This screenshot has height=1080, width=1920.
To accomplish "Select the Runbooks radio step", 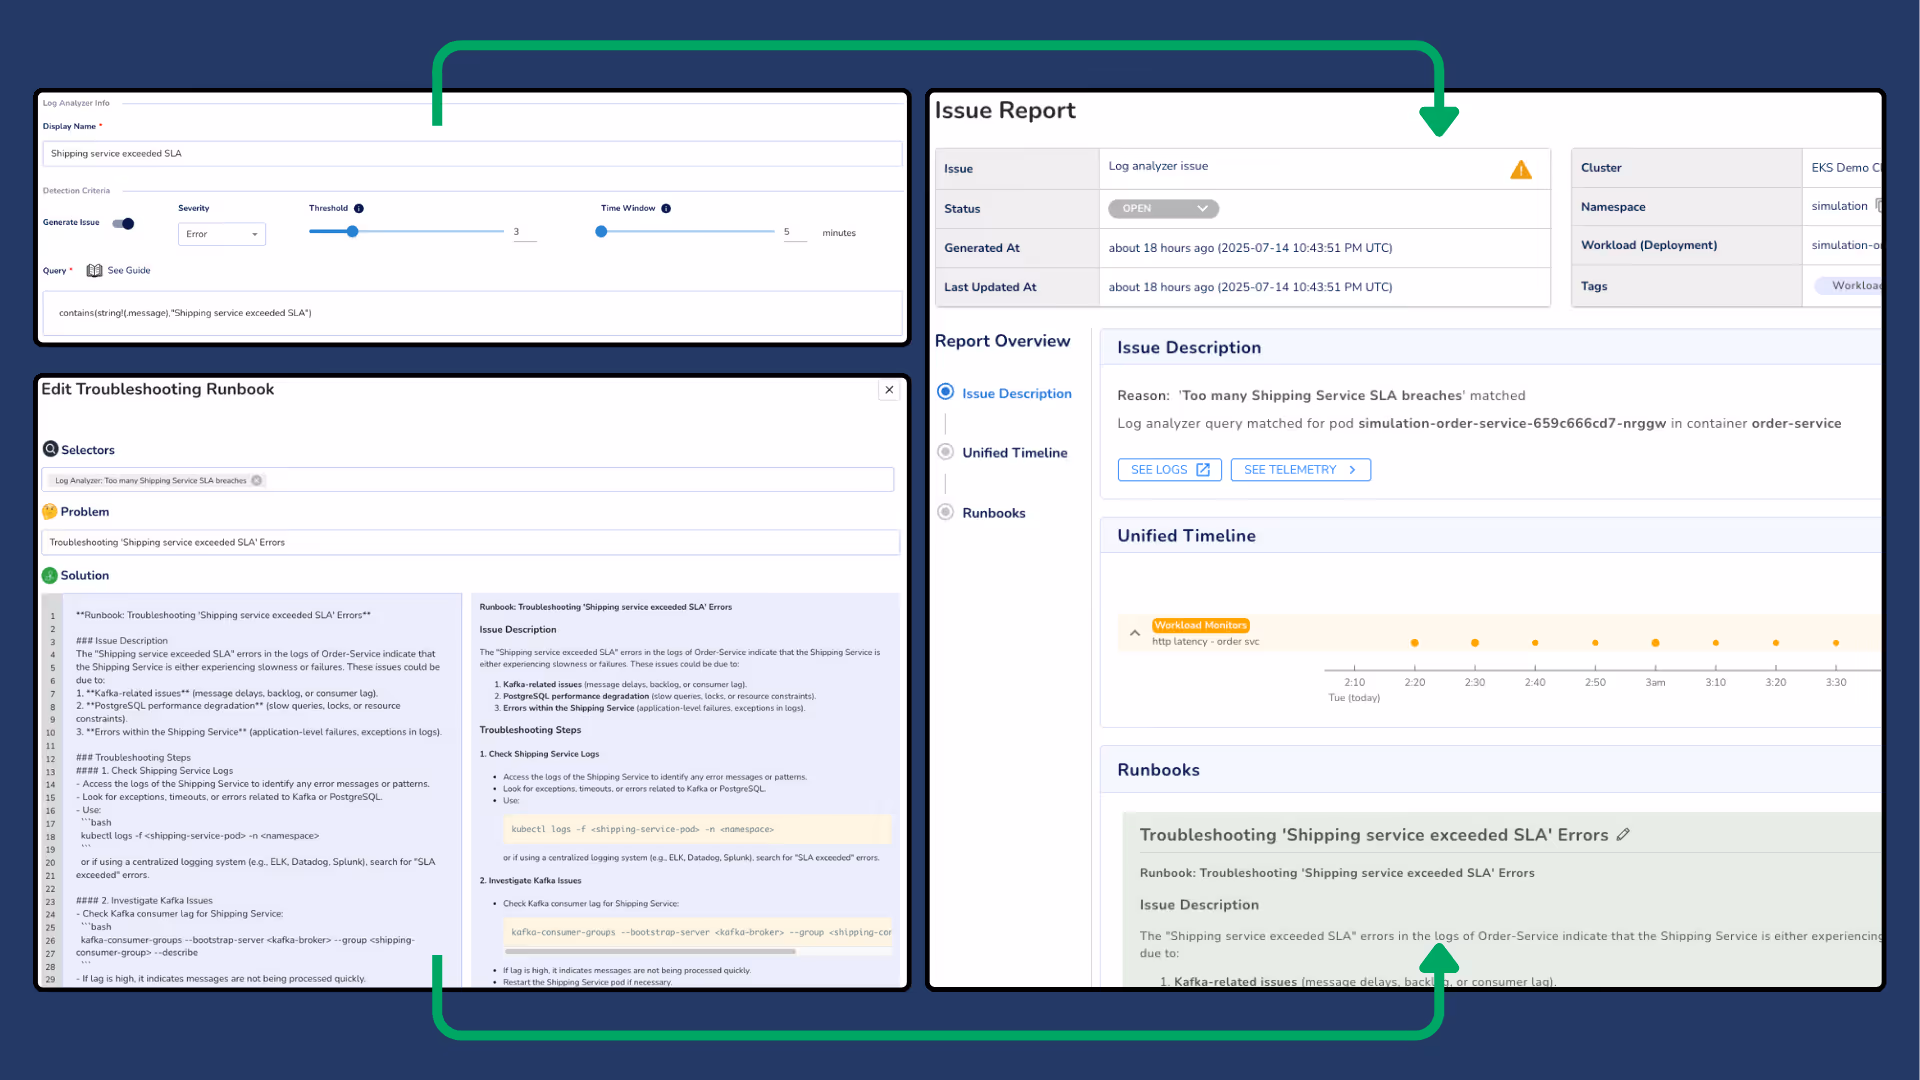I will (x=945, y=512).
